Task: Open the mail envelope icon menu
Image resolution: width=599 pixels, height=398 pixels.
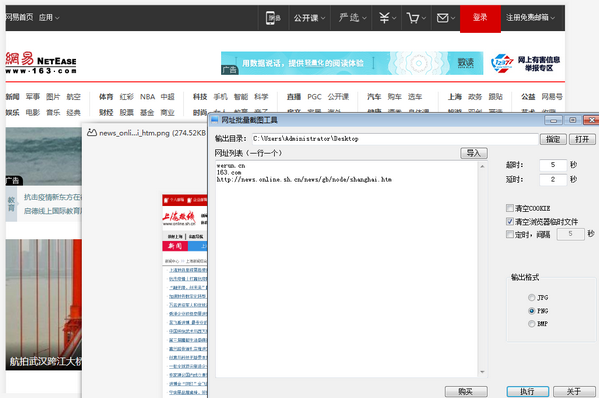Action: tap(445, 18)
